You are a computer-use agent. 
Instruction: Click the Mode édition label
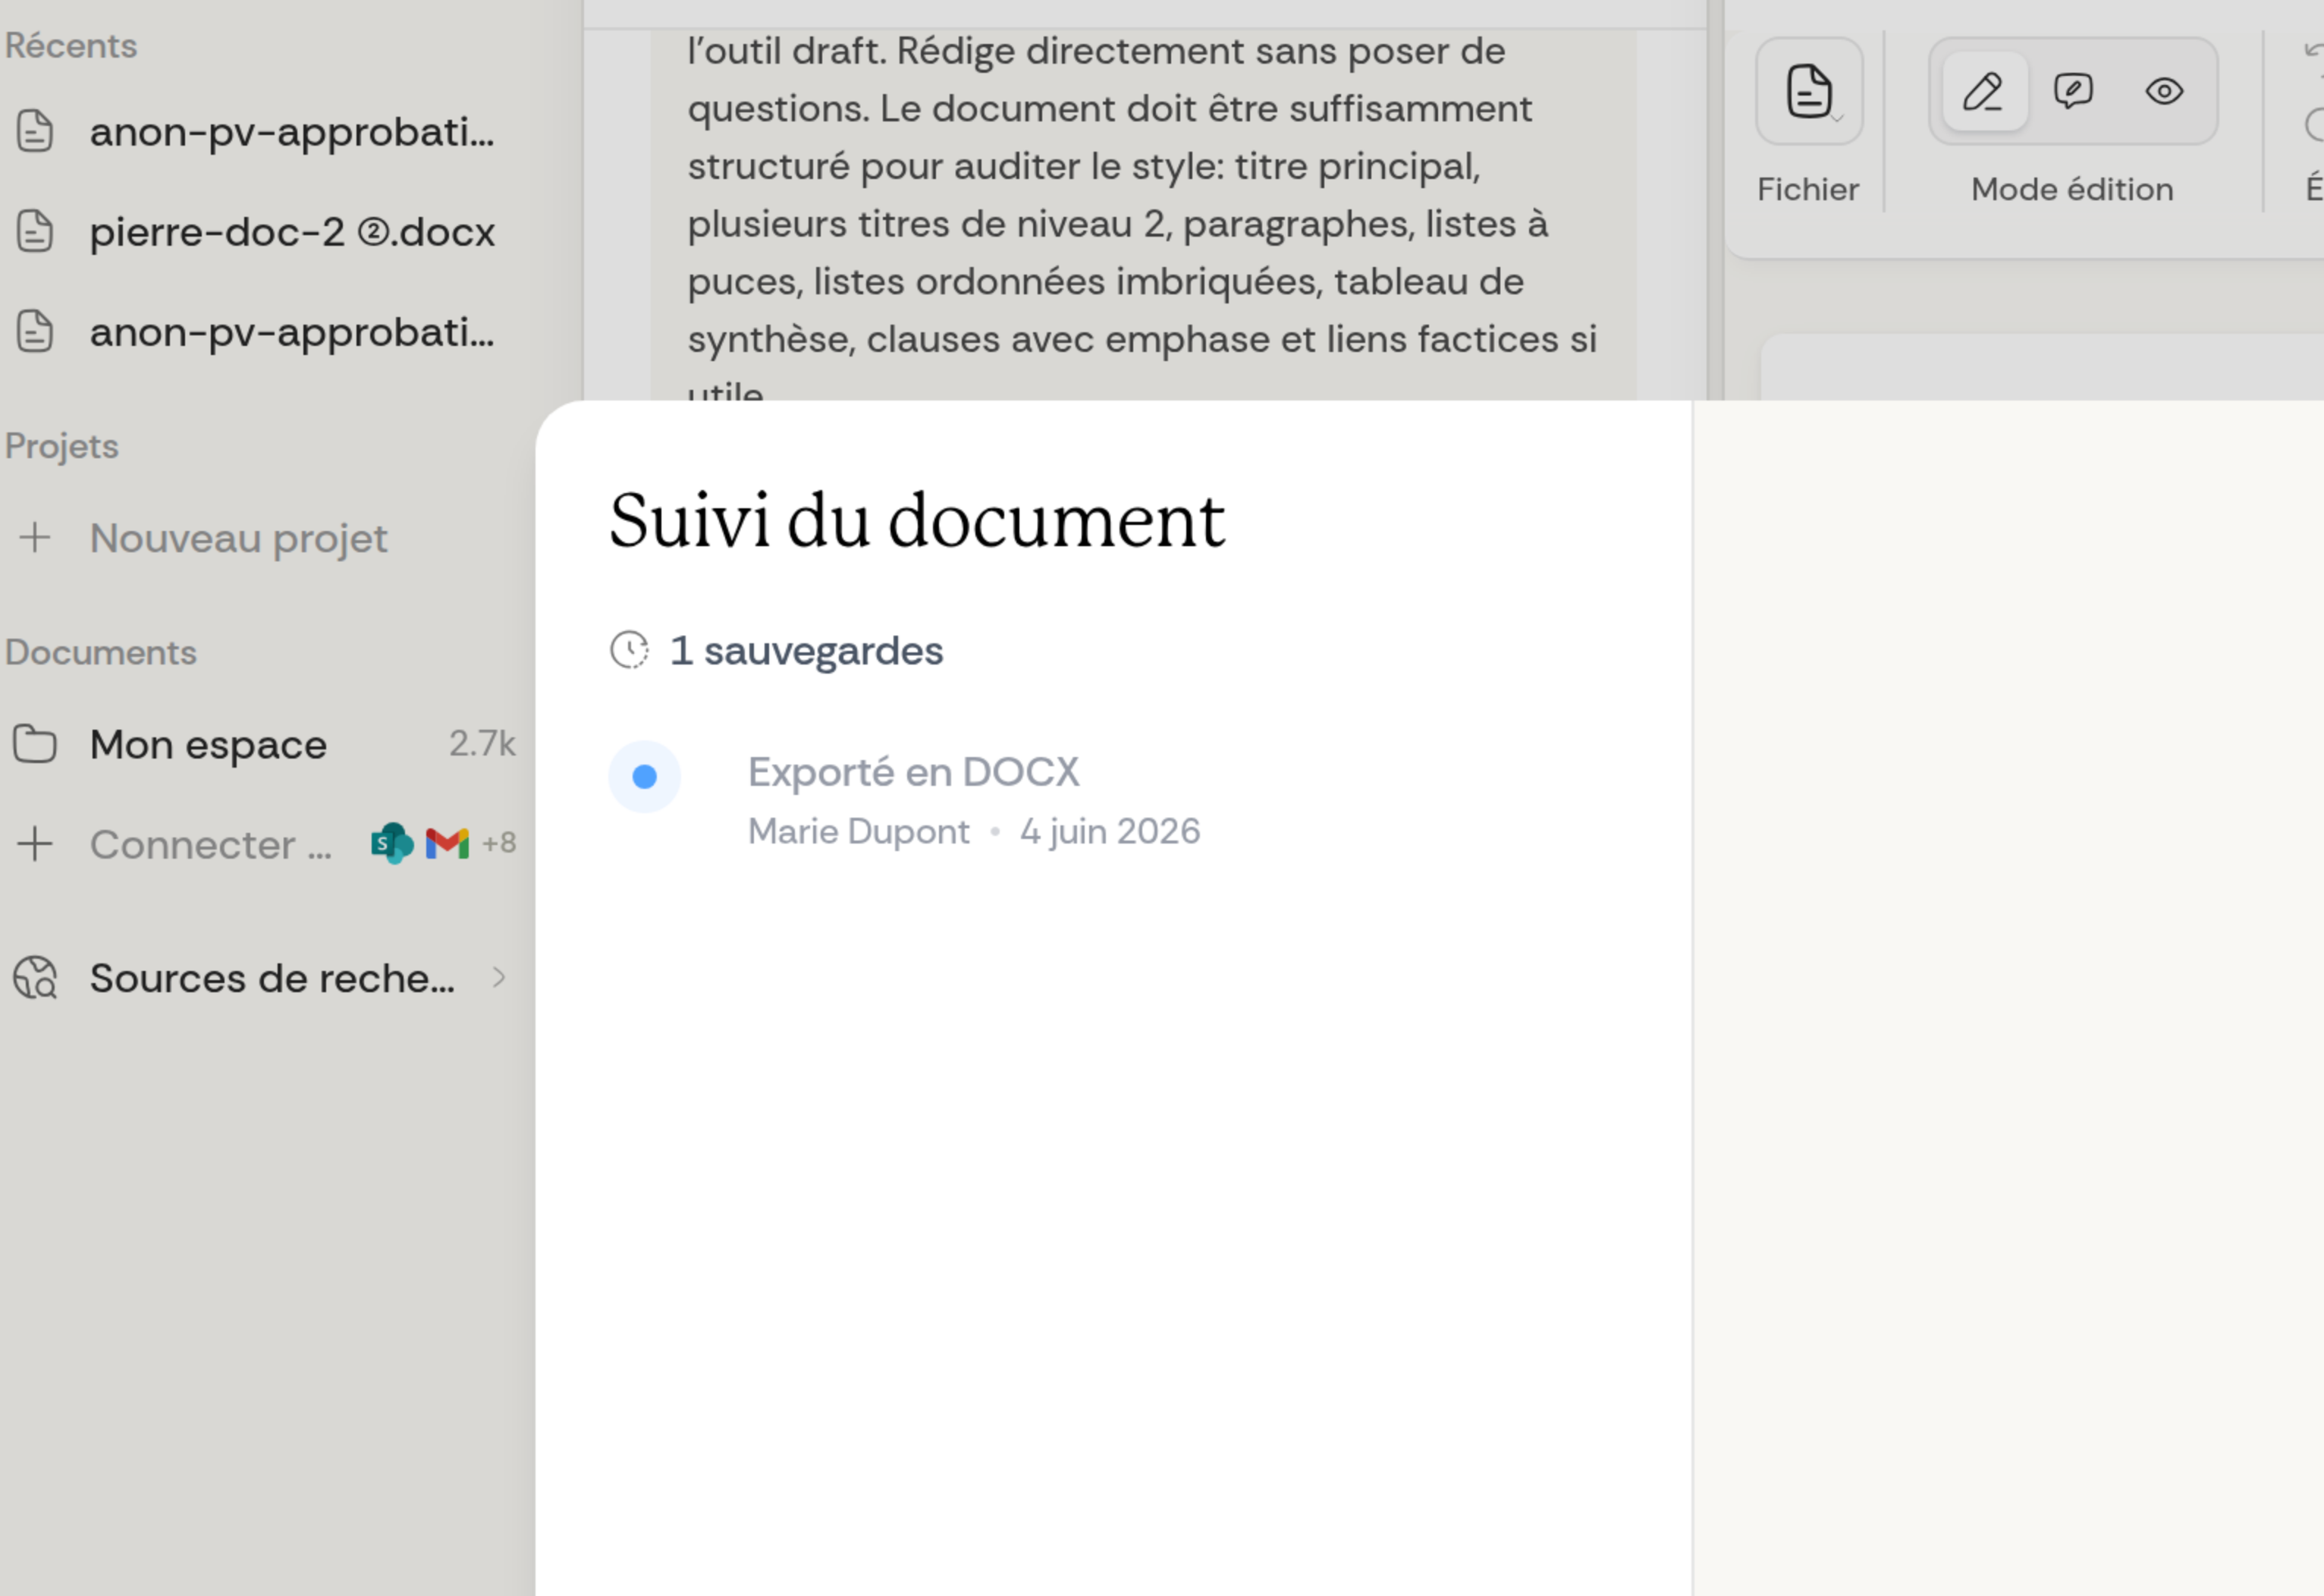pos(2072,189)
